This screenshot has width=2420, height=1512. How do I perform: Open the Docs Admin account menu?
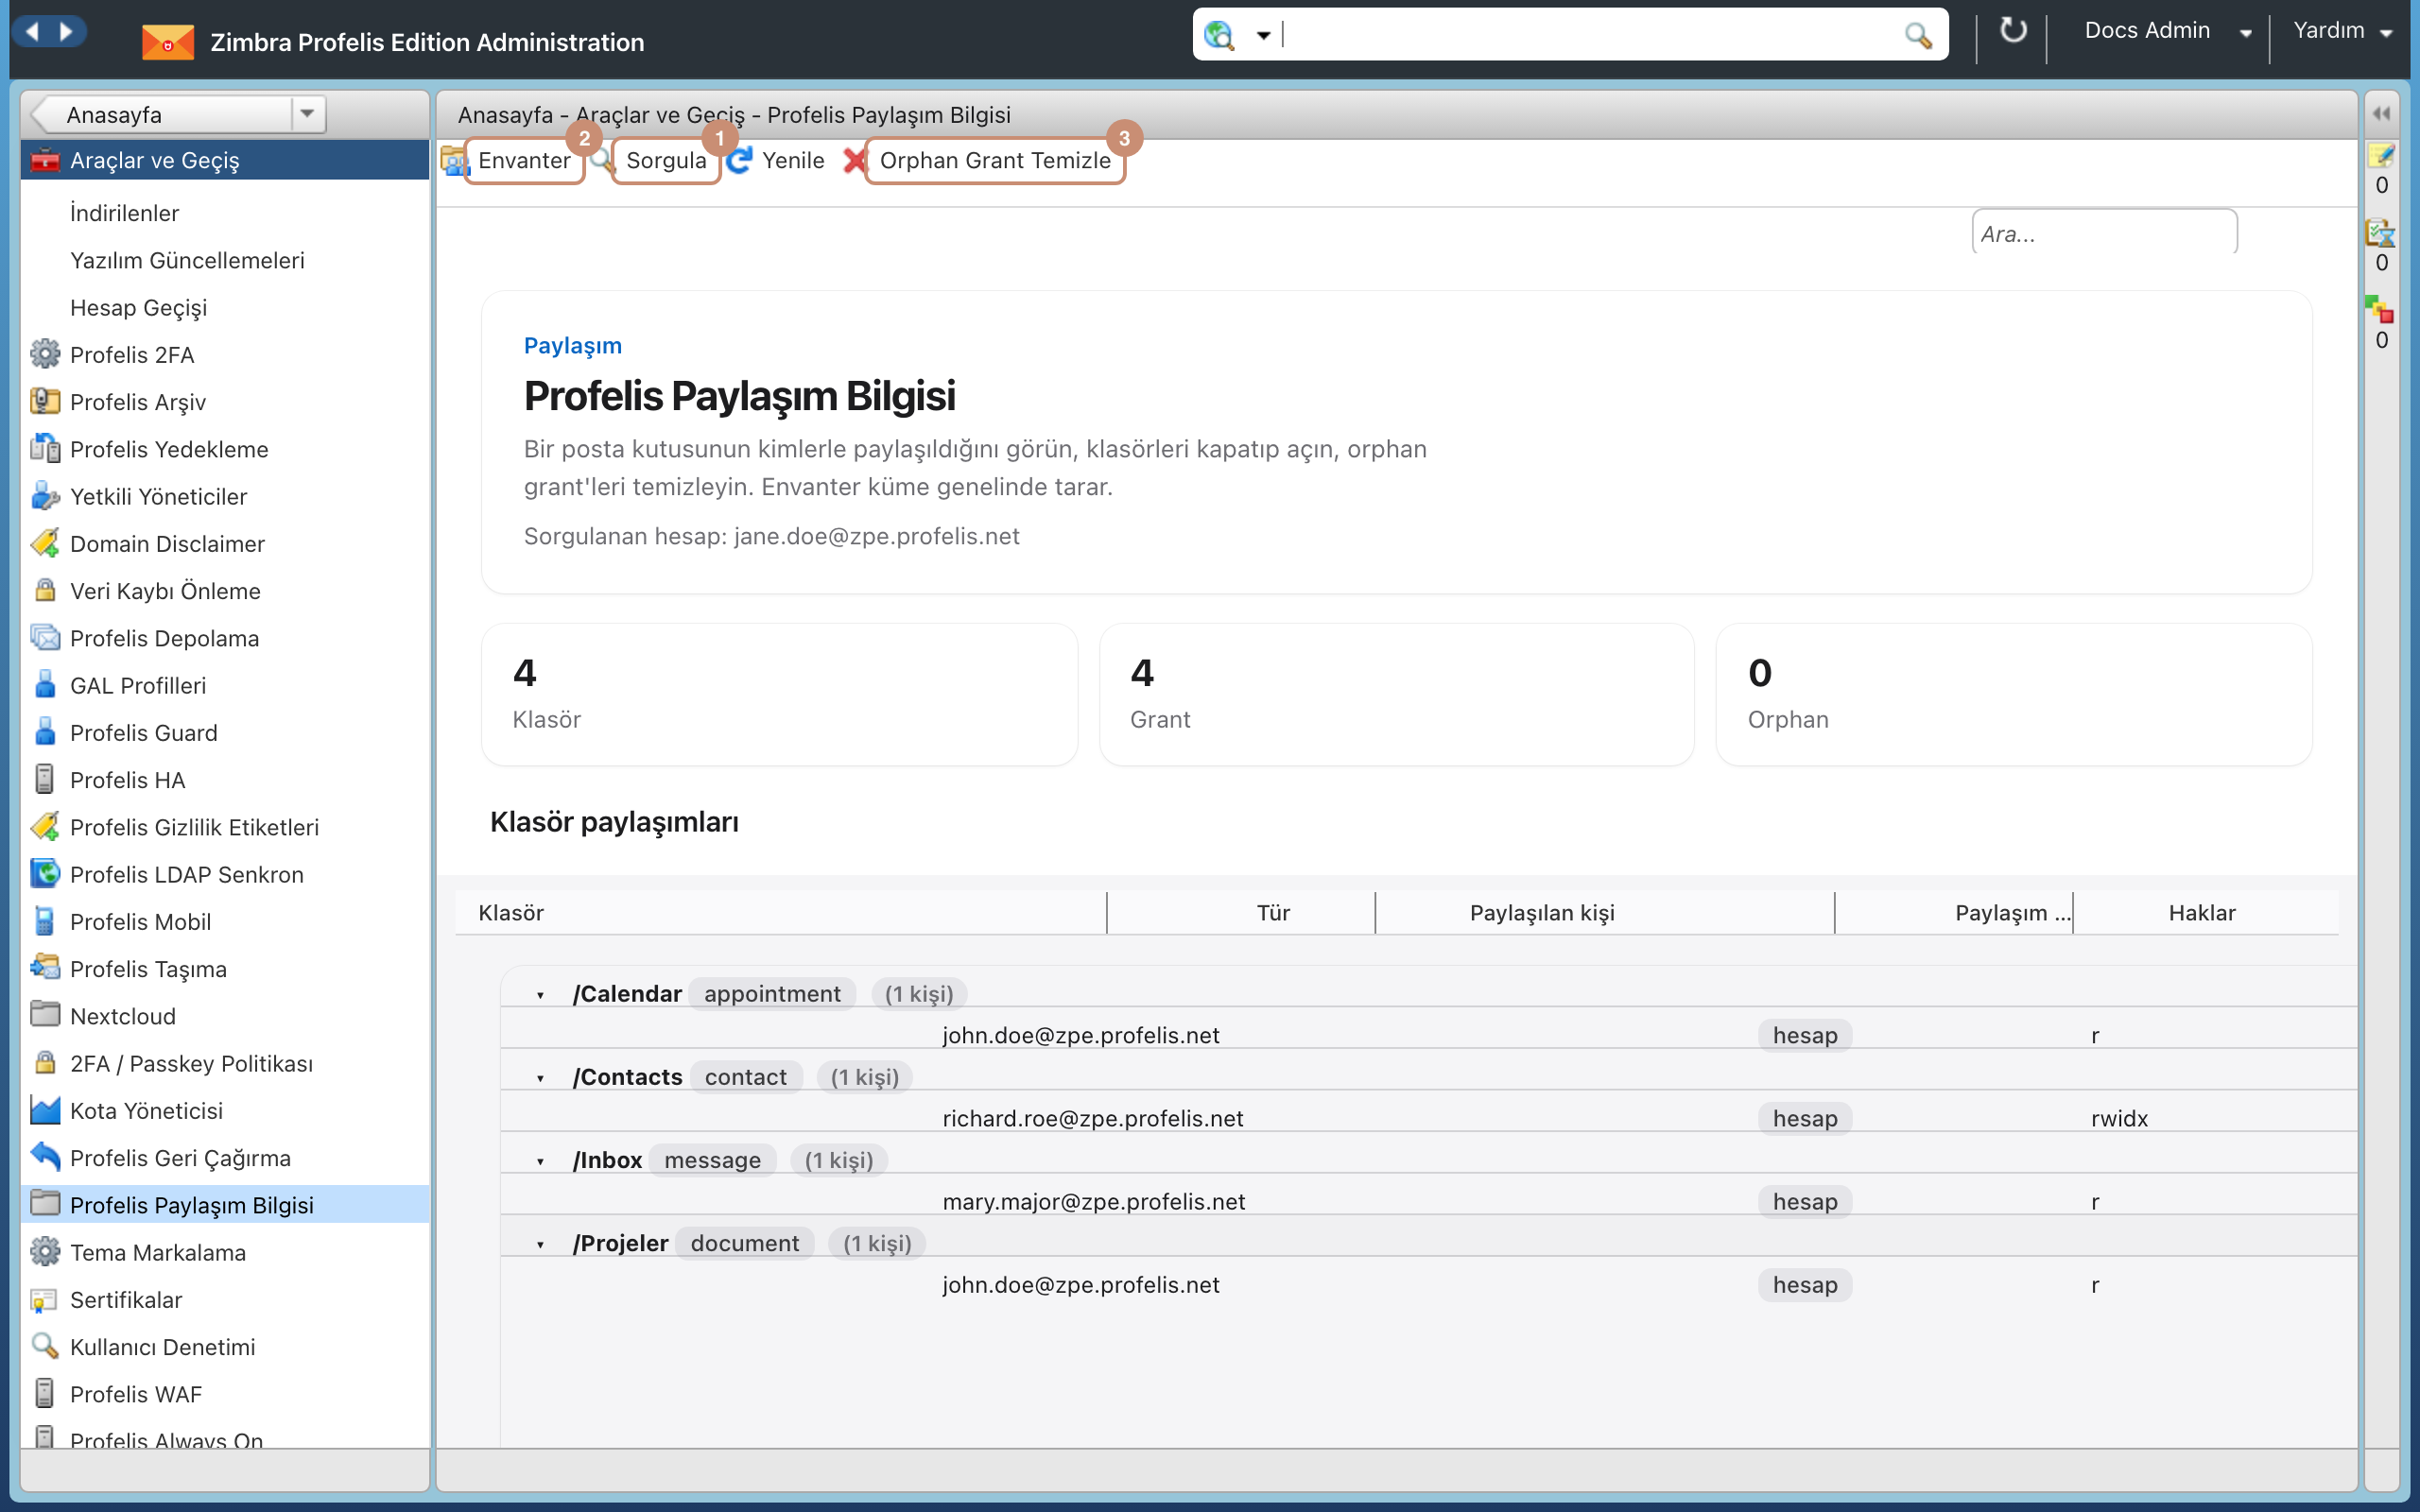pyautogui.click(x=2166, y=31)
